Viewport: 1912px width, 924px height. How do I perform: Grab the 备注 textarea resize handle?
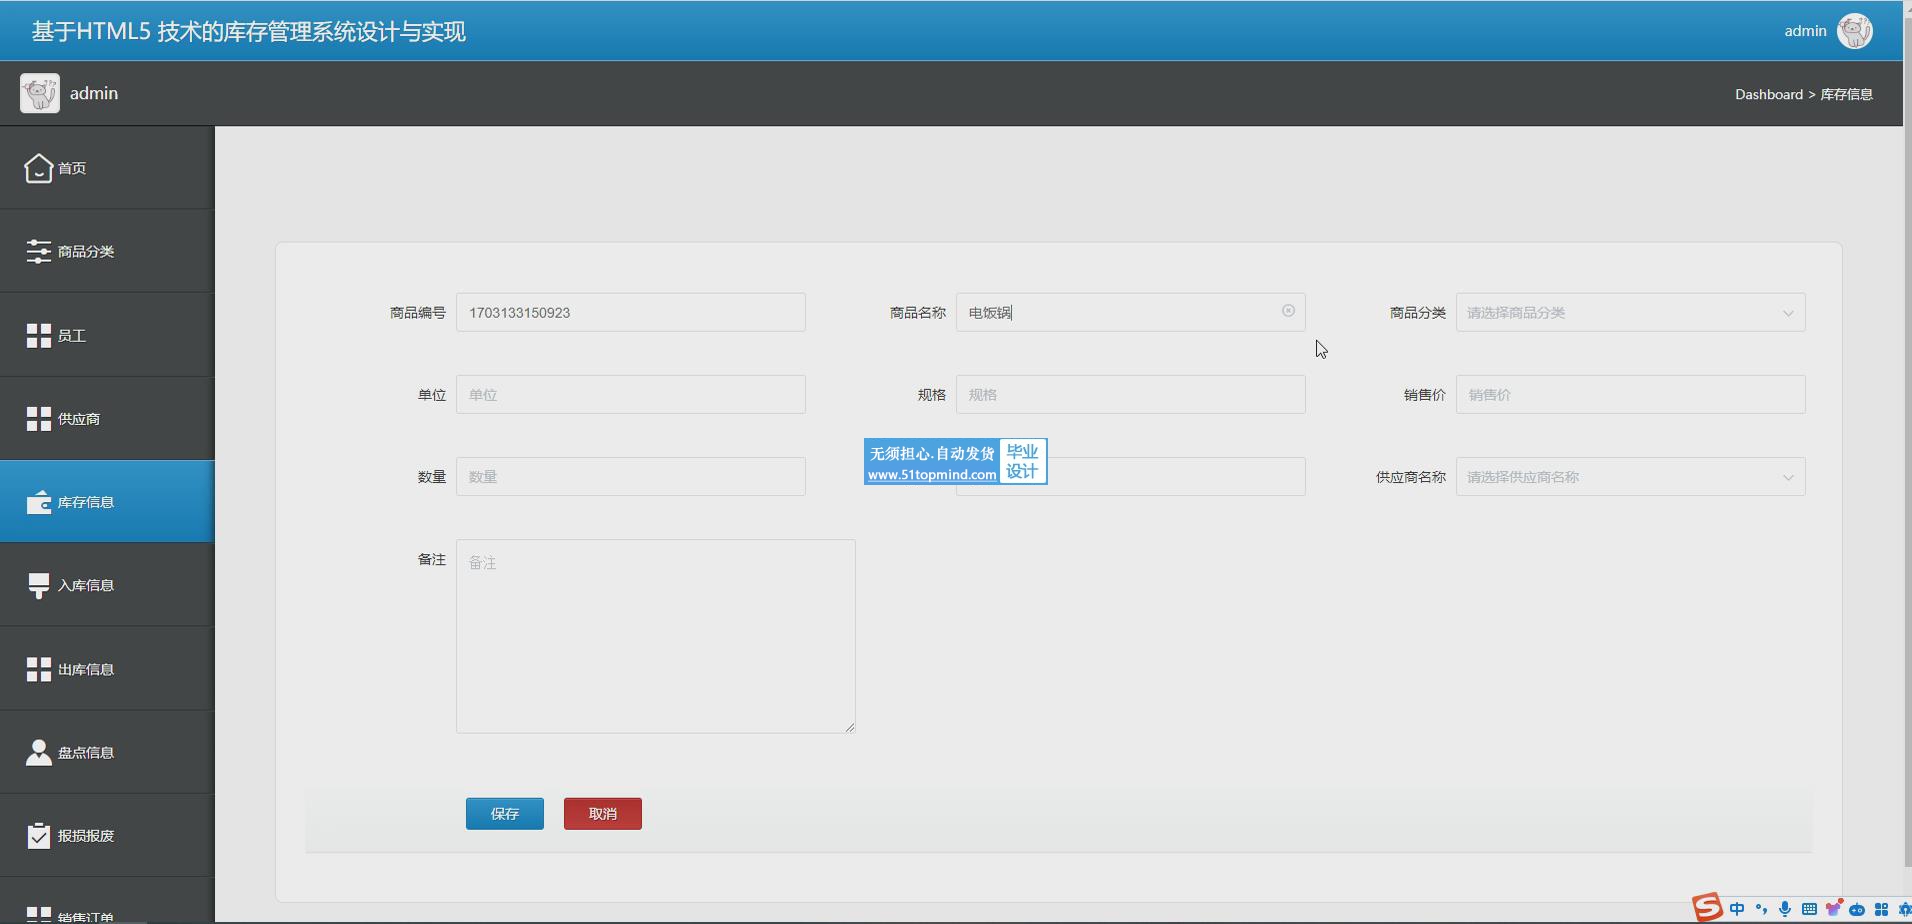(x=849, y=727)
